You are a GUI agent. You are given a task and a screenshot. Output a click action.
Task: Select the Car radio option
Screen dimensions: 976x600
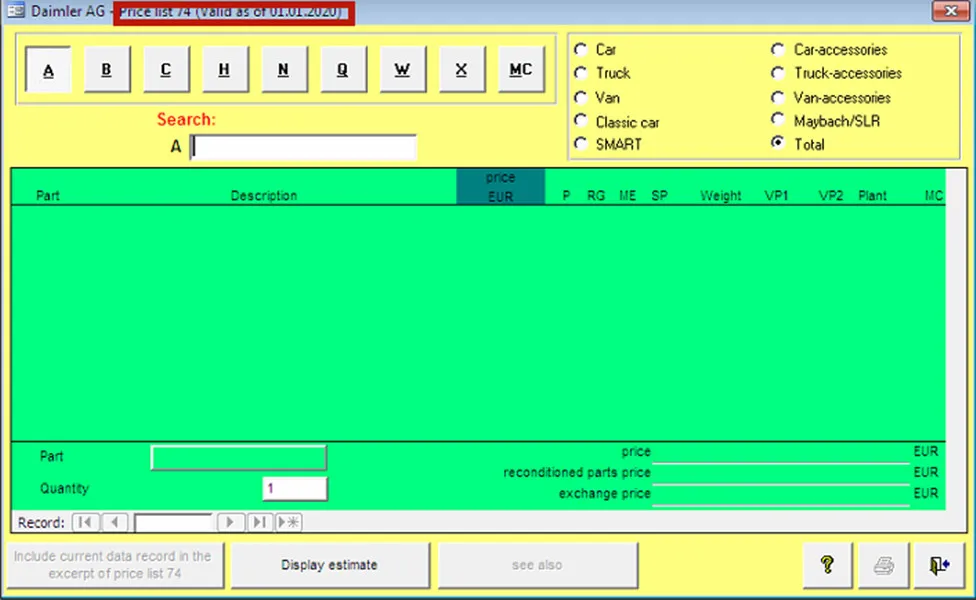coord(581,49)
